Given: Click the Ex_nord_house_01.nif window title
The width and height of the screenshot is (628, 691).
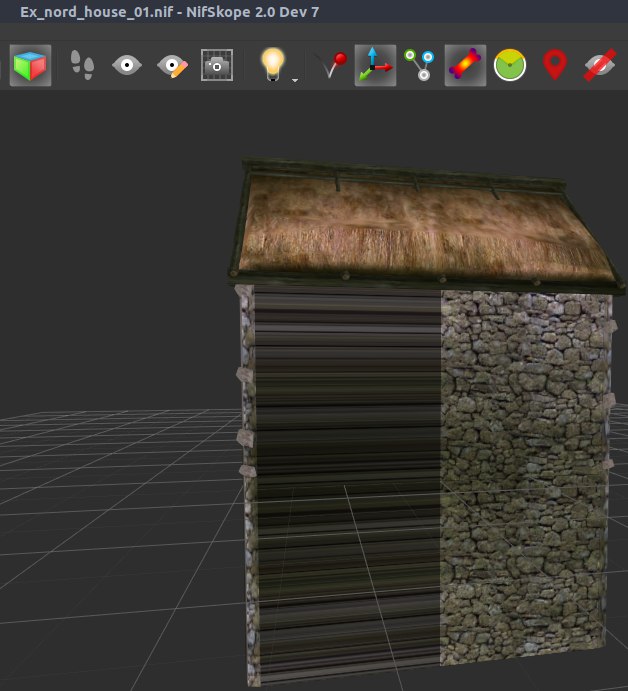Looking at the screenshot, I should coord(169,12).
